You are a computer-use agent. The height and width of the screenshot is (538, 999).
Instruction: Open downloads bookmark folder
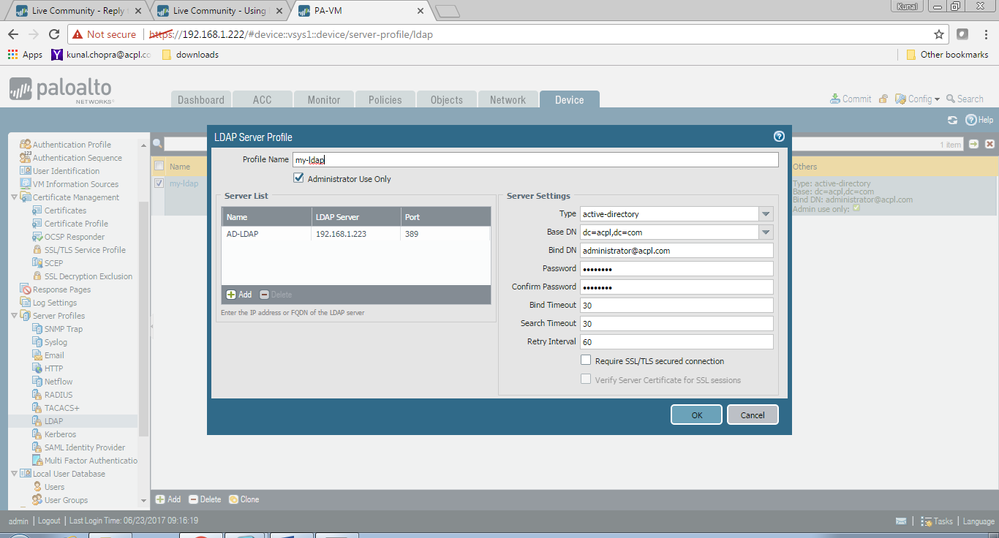tap(190, 55)
